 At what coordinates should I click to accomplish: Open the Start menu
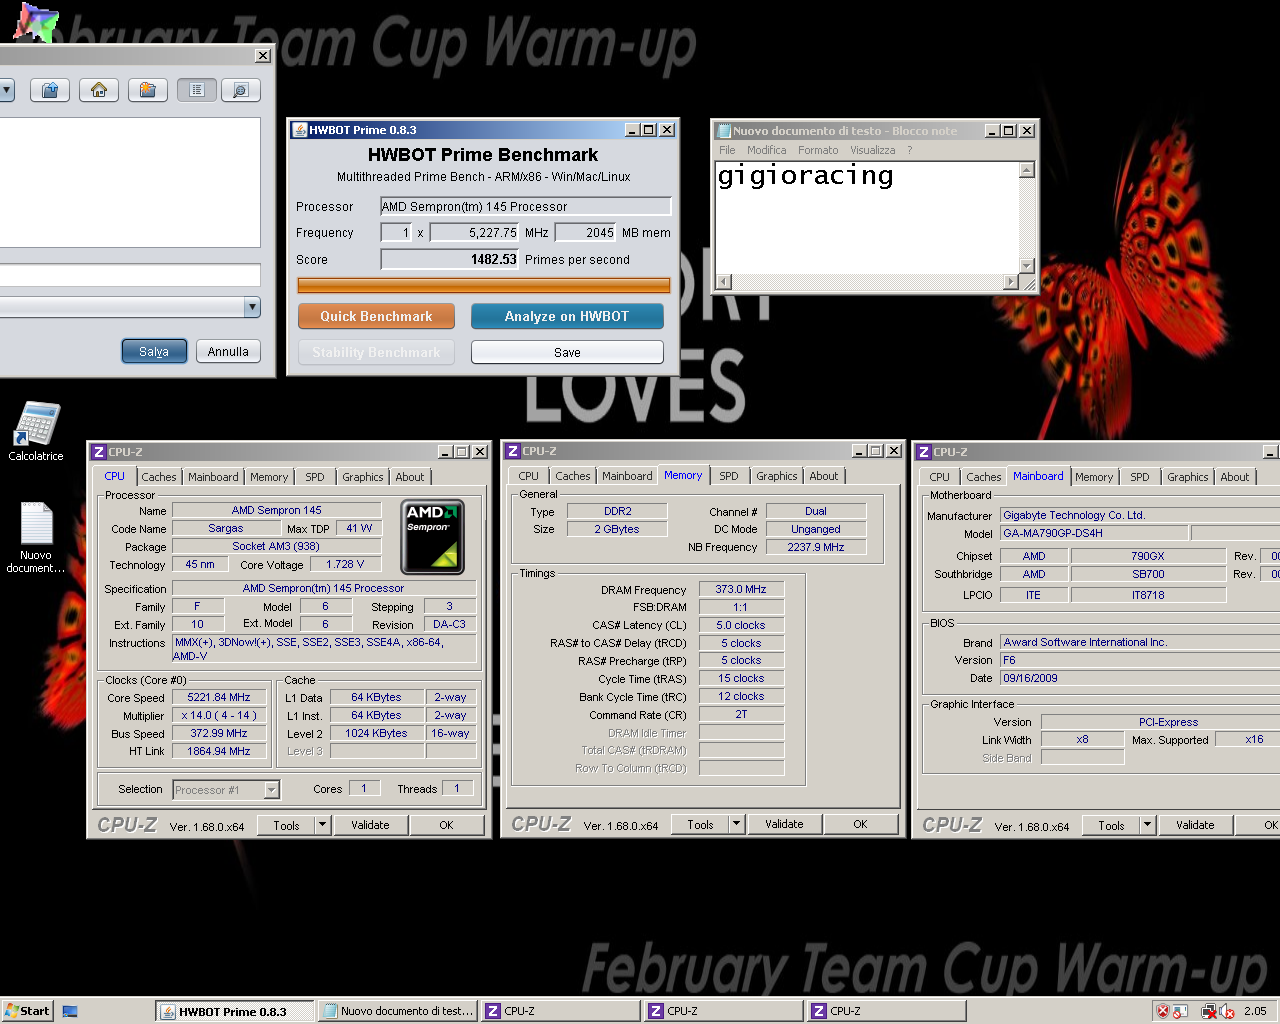(27, 1011)
